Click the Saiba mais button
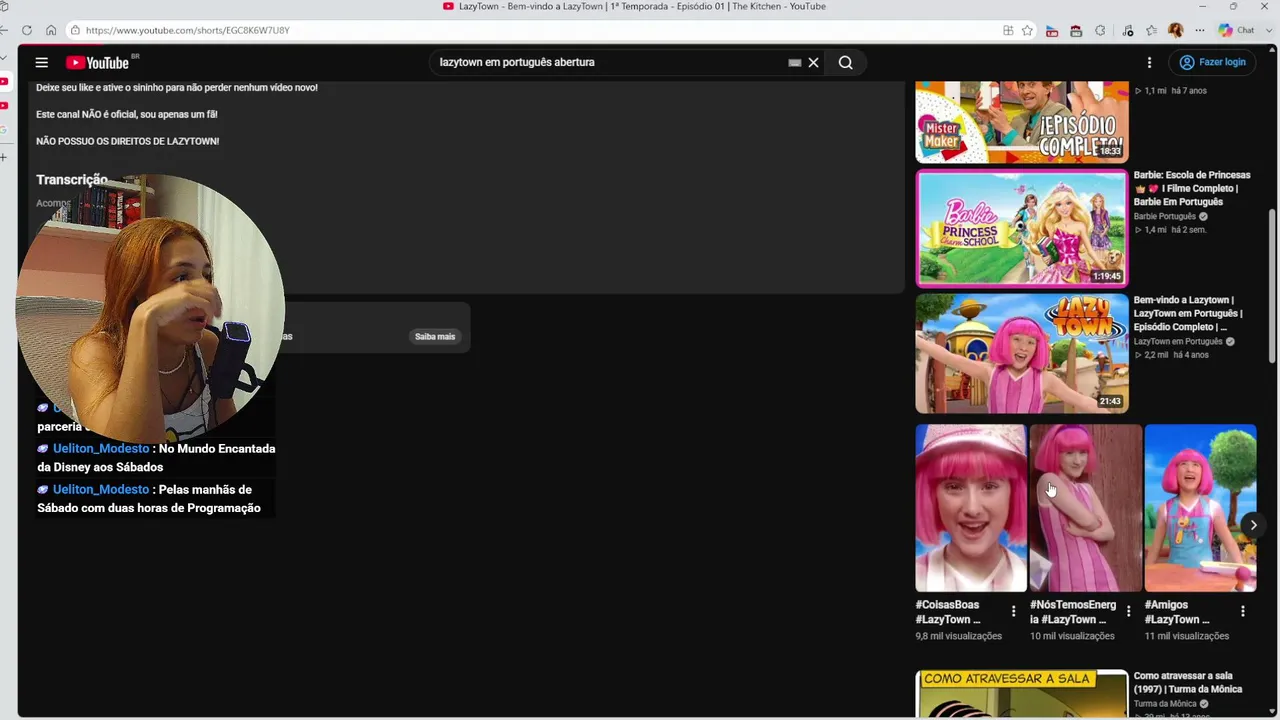Image resolution: width=1280 pixels, height=720 pixels. pos(435,337)
